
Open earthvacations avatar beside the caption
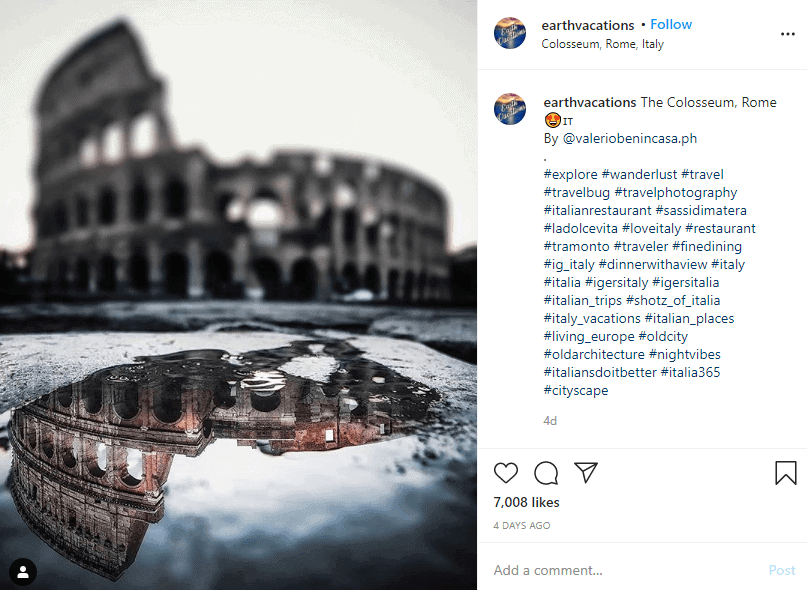pyautogui.click(x=510, y=109)
